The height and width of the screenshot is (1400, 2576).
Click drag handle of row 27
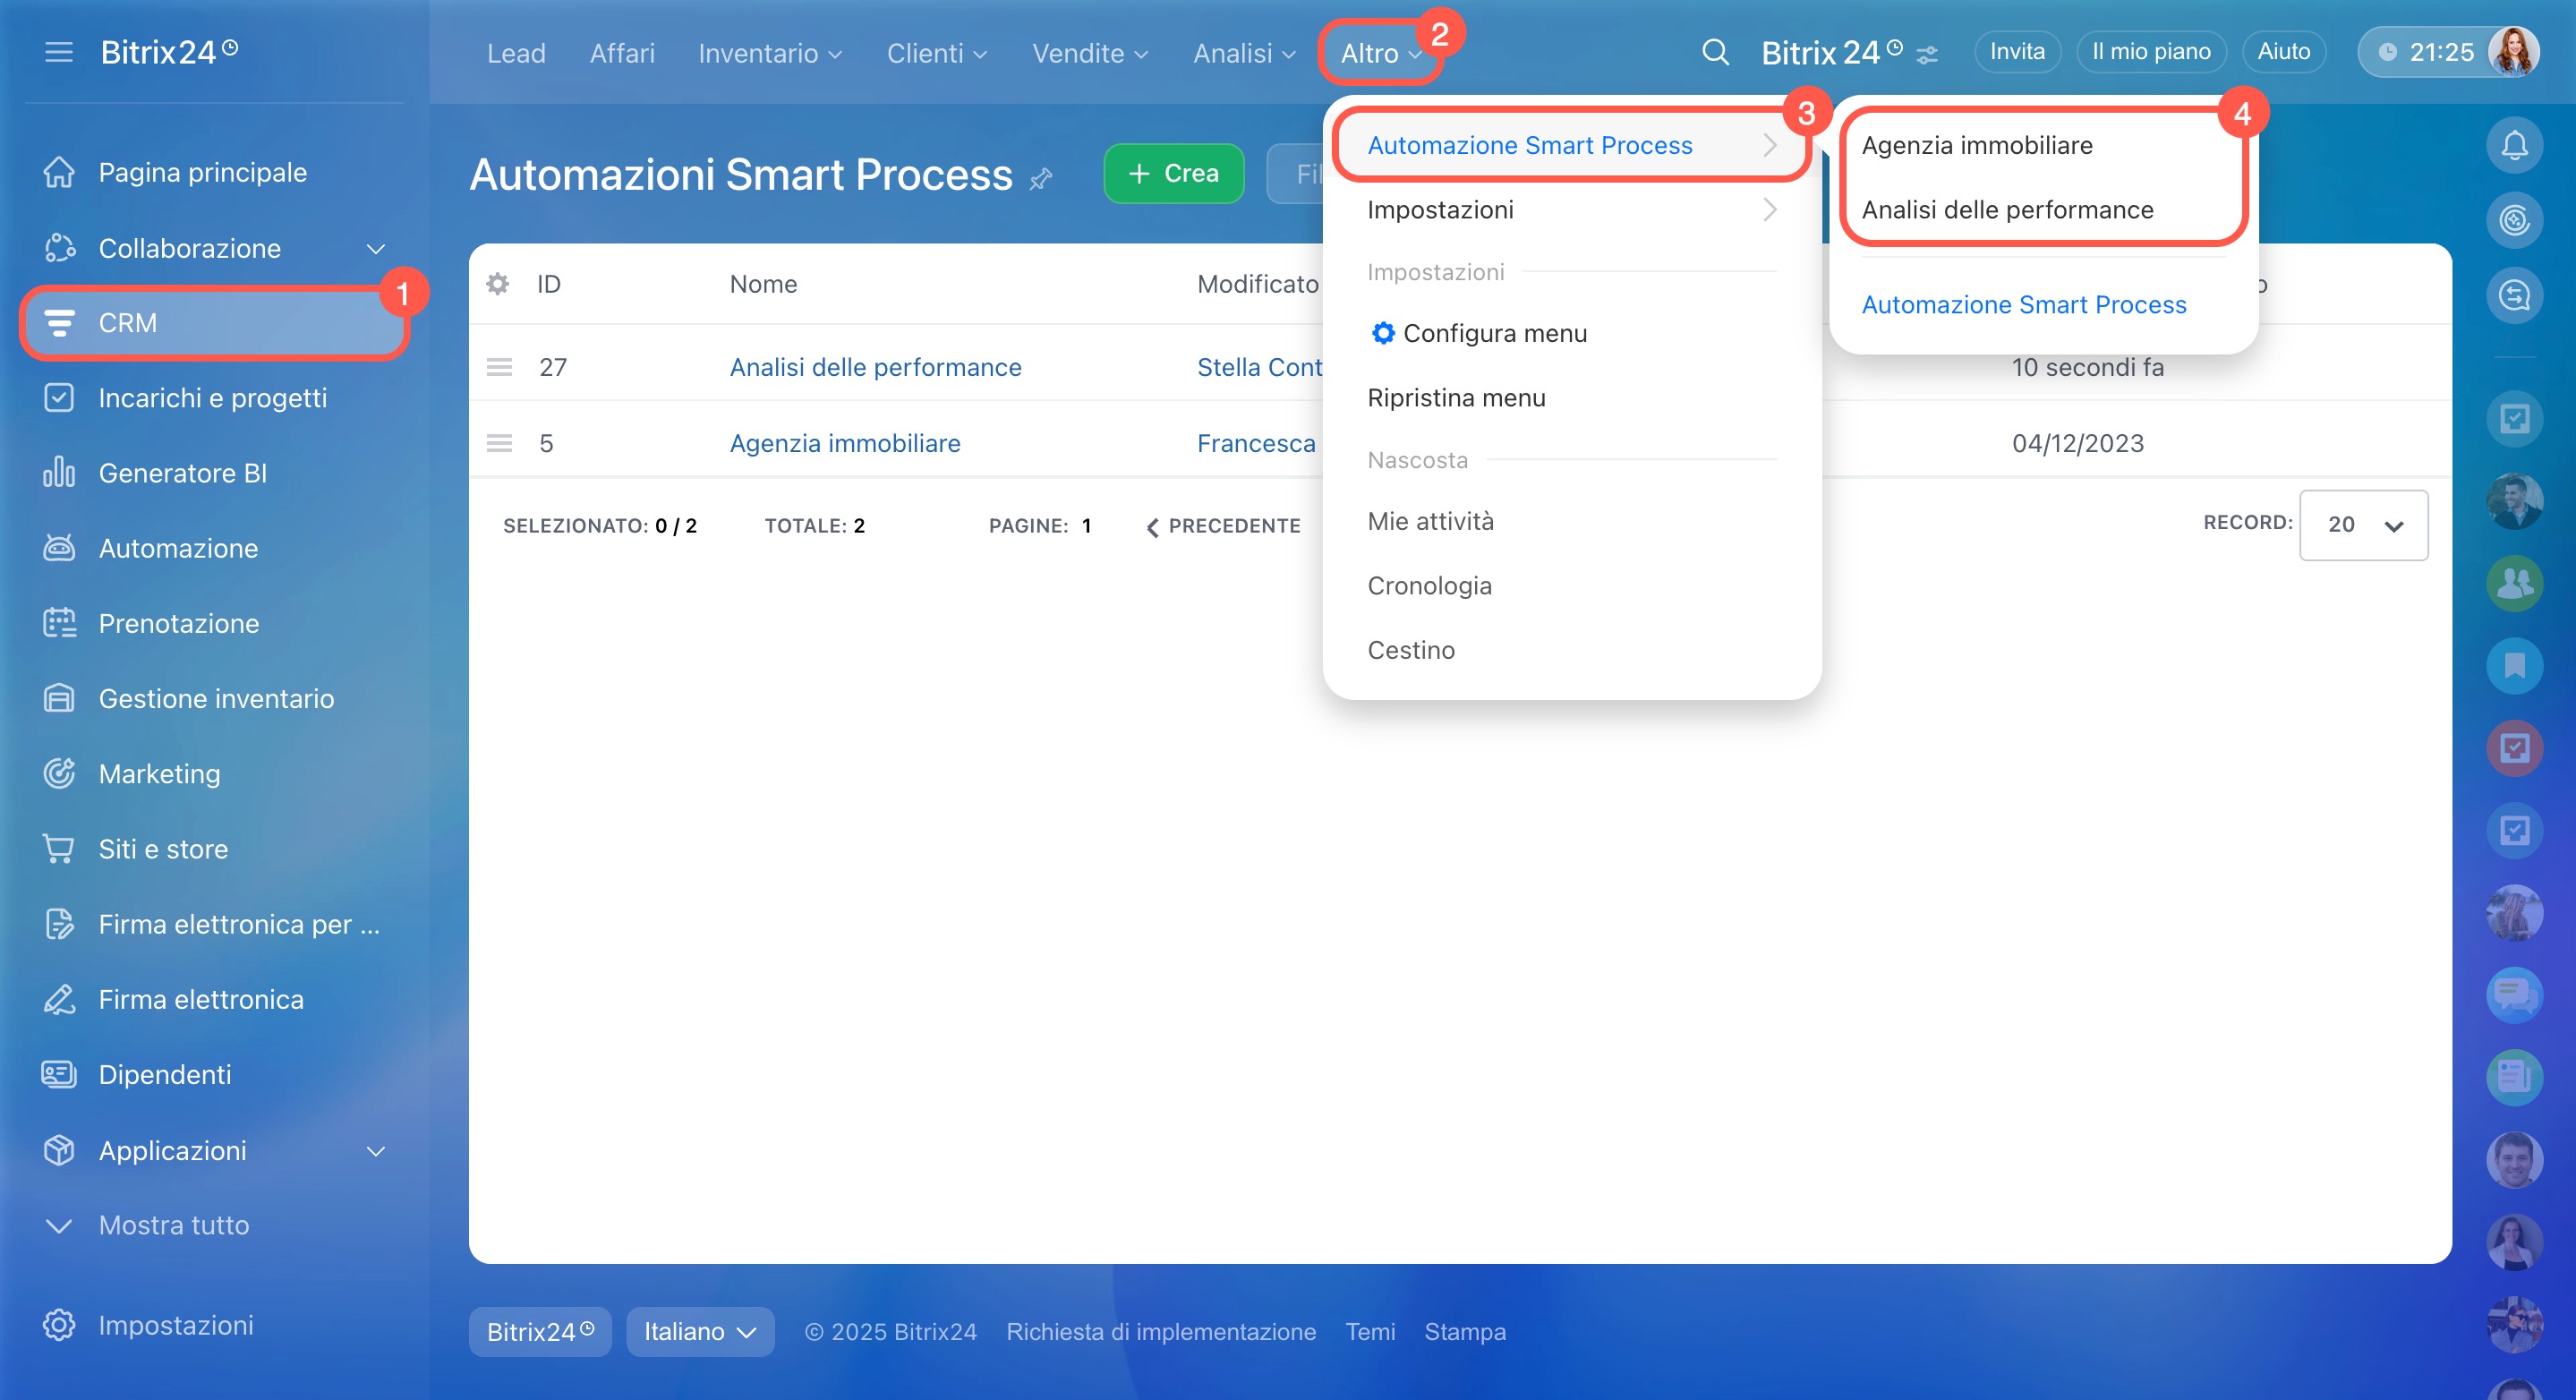[x=499, y=367]
